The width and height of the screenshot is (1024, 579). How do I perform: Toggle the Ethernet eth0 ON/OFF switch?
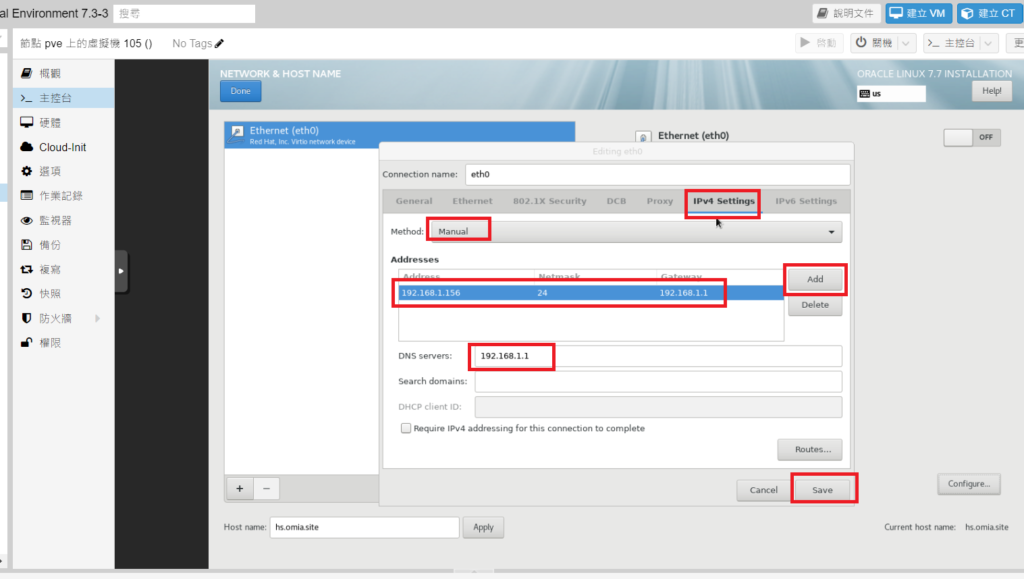(x=971, y=138)
